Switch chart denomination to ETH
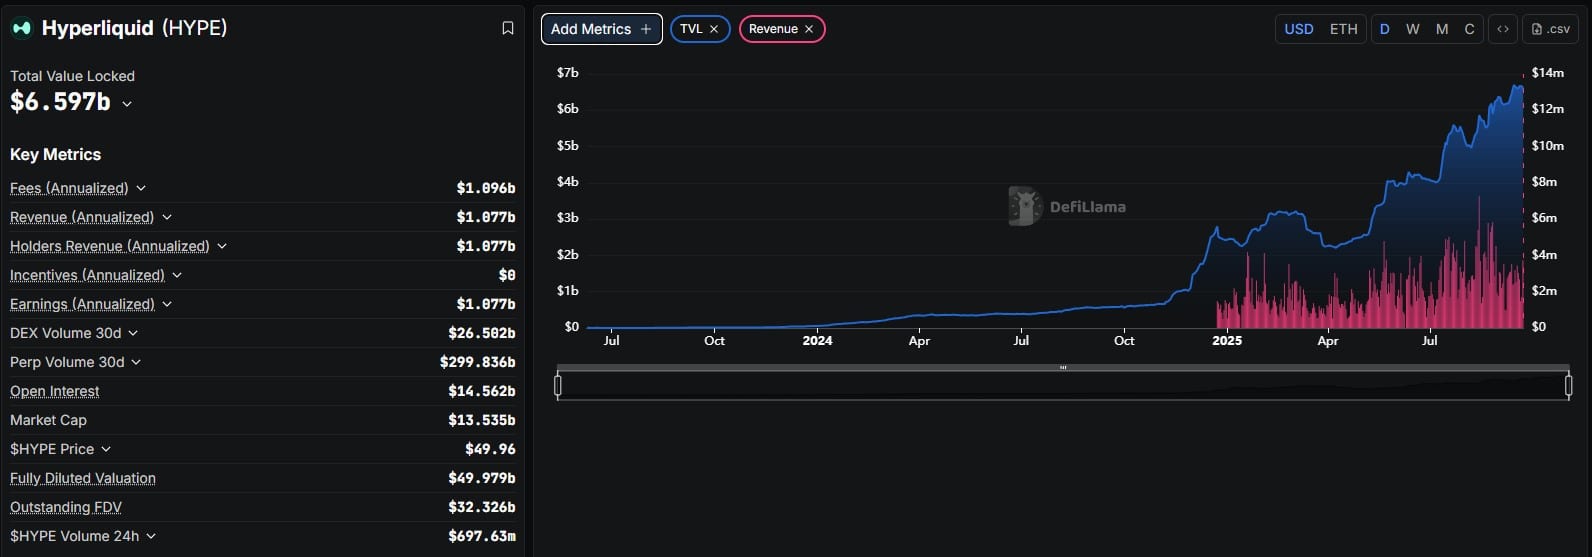Image resolution: width=1592 pixels, height=557 pixels. point(1344,29)
